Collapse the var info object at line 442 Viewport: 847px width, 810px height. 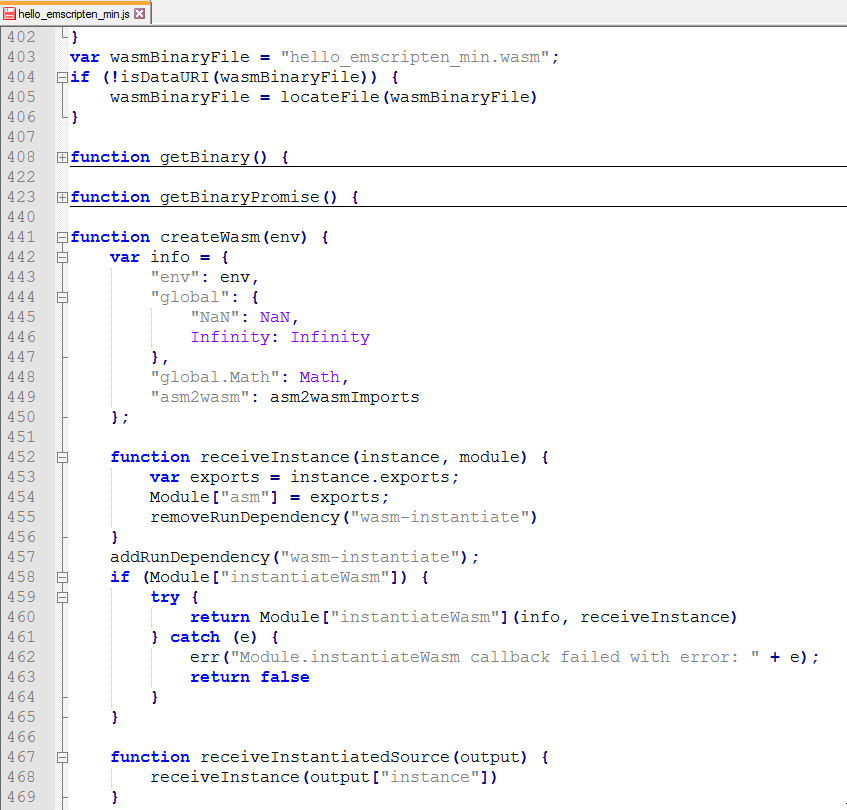pyautogui.click(x=62, y=257)
